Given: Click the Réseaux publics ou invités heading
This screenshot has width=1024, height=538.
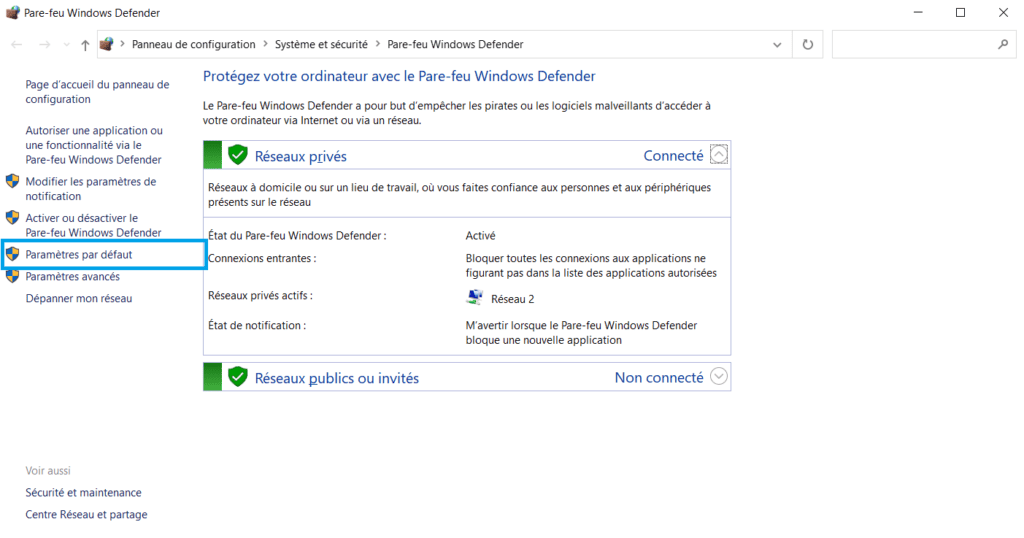Looking at the screenshot, I should click(337, 378).
